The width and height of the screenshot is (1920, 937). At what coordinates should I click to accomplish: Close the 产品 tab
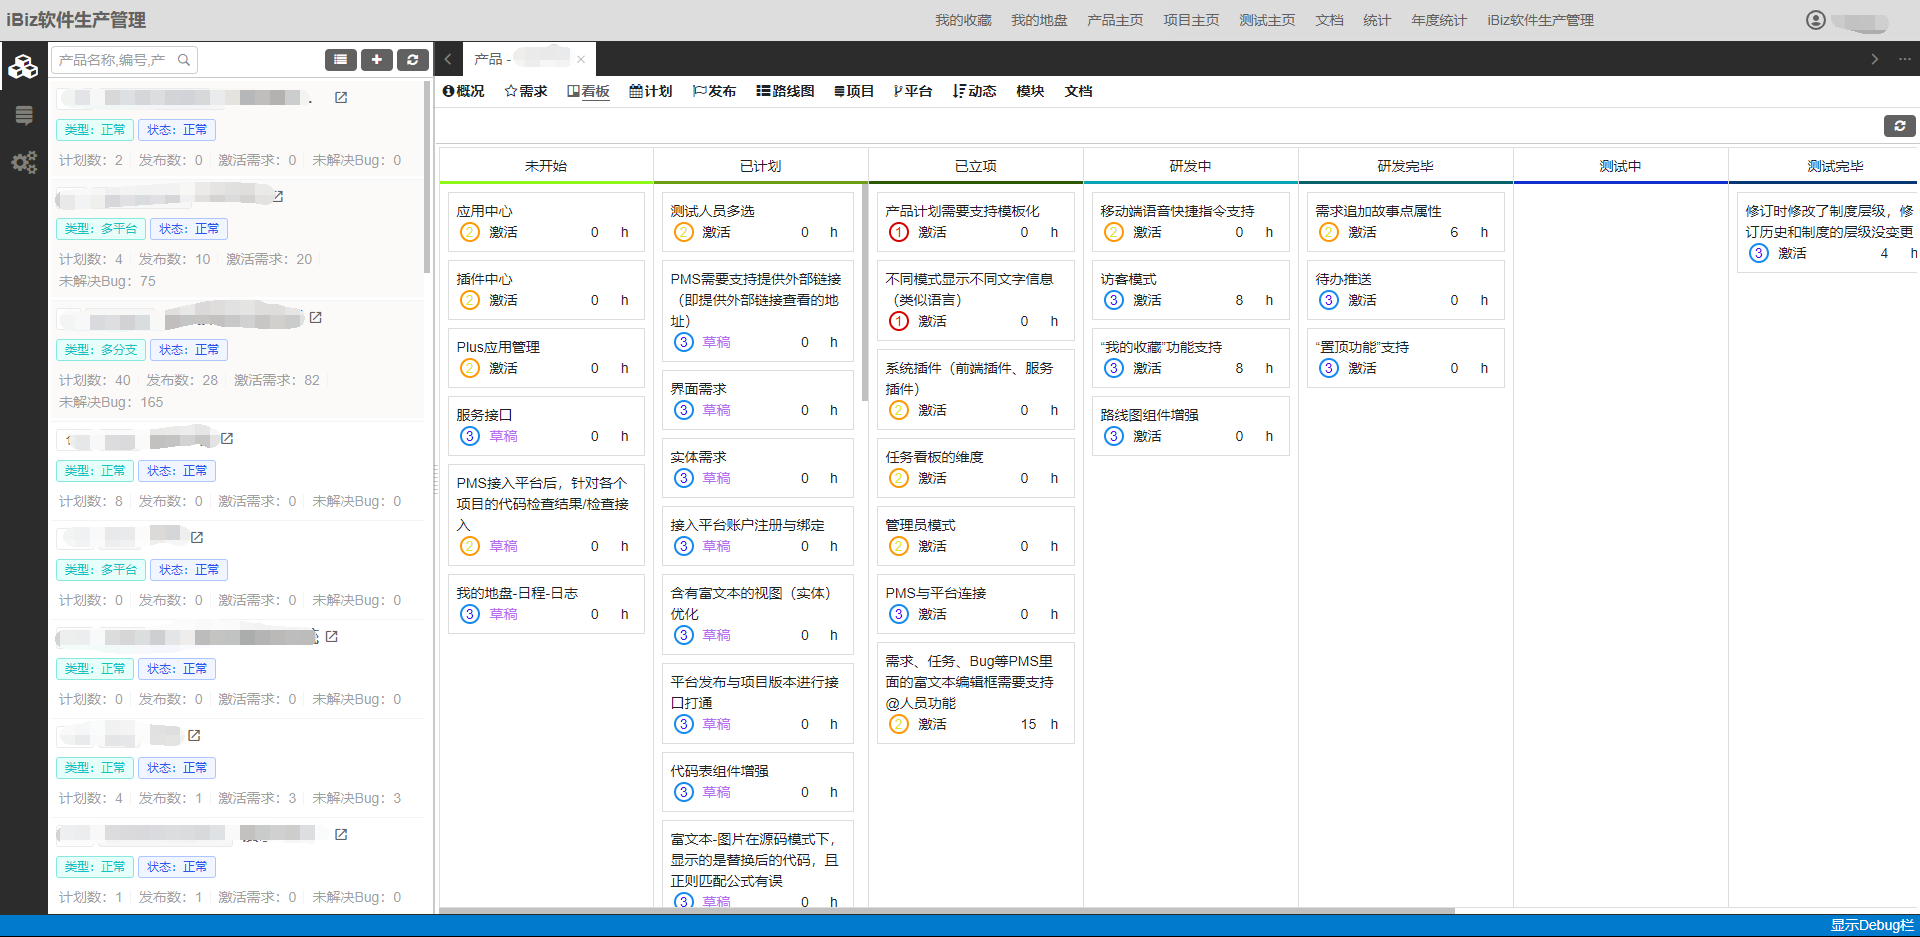[x=581, y=60]
